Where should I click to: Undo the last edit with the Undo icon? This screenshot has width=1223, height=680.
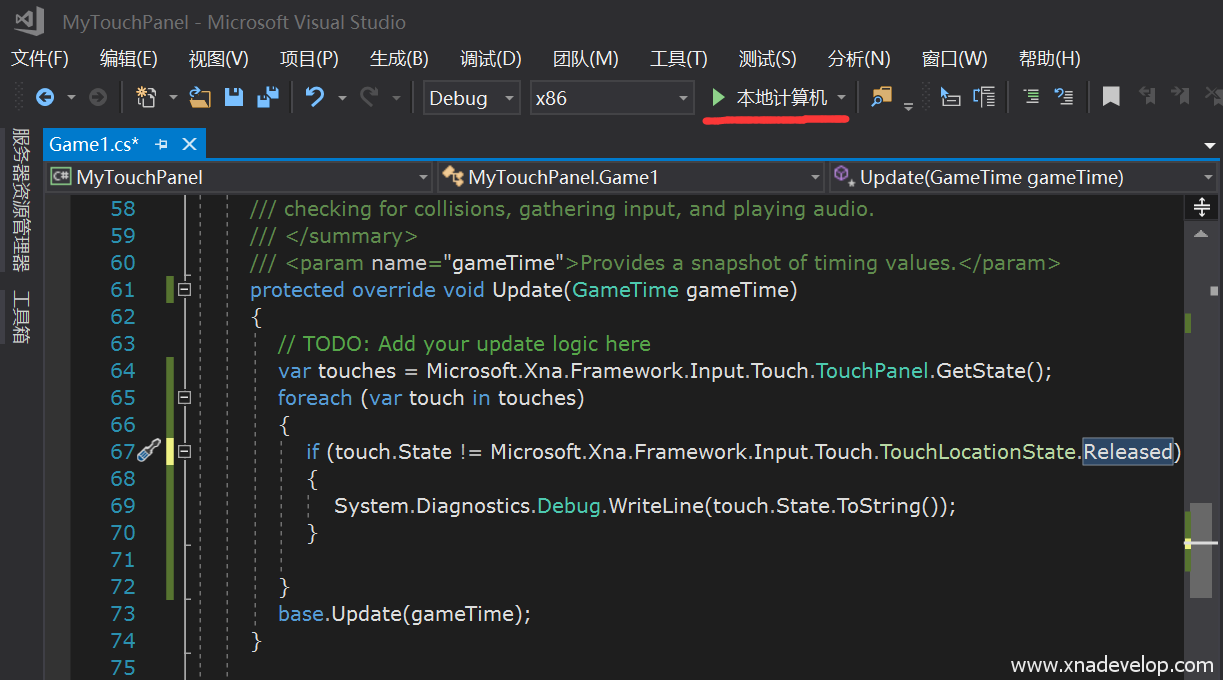(x=315, y=98)
